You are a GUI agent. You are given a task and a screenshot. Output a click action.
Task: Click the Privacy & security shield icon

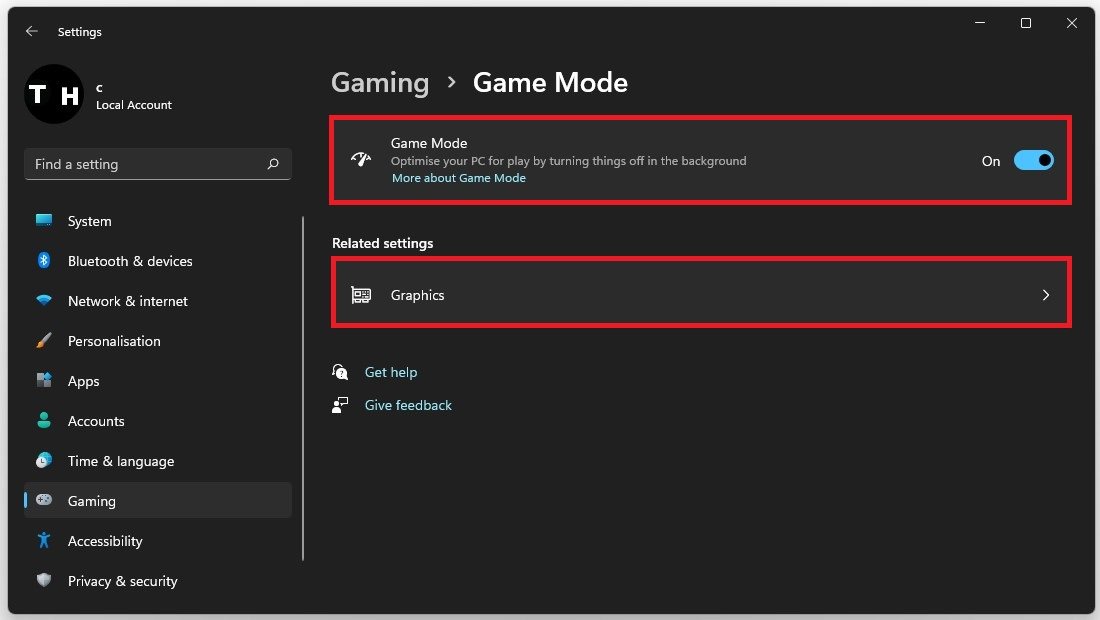click(44, 581)
